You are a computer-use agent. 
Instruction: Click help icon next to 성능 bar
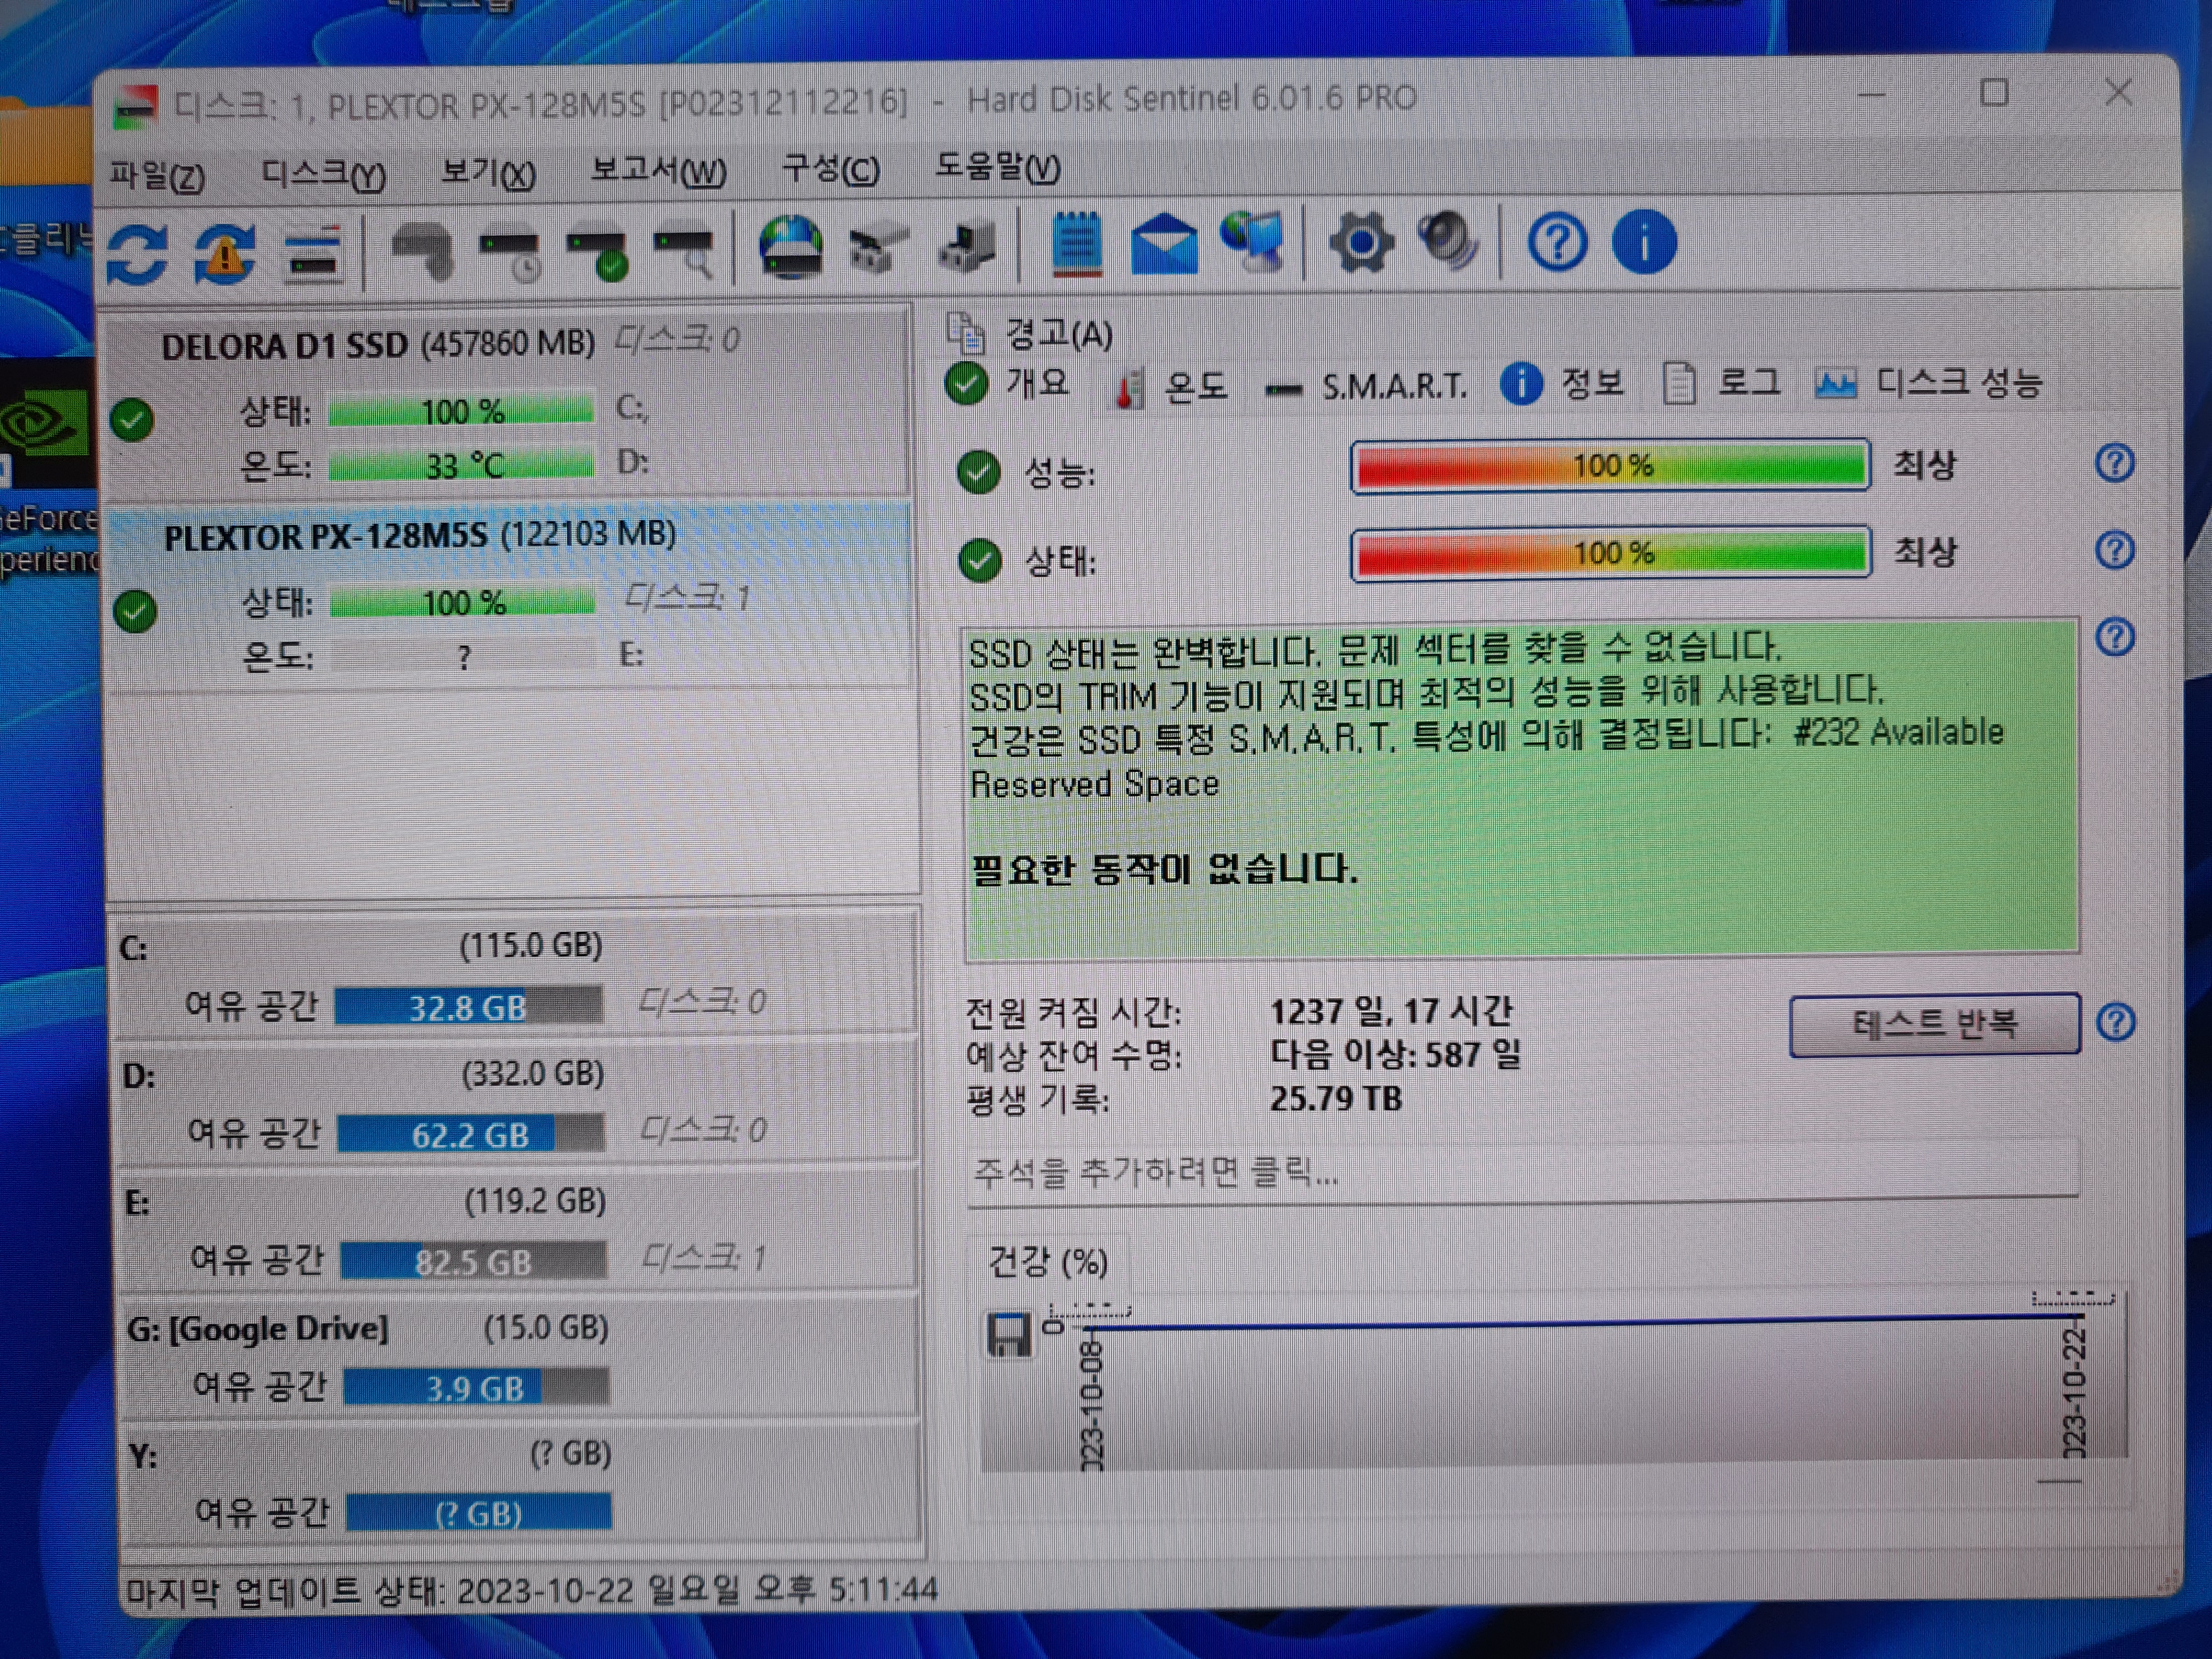pos(2114,463)
